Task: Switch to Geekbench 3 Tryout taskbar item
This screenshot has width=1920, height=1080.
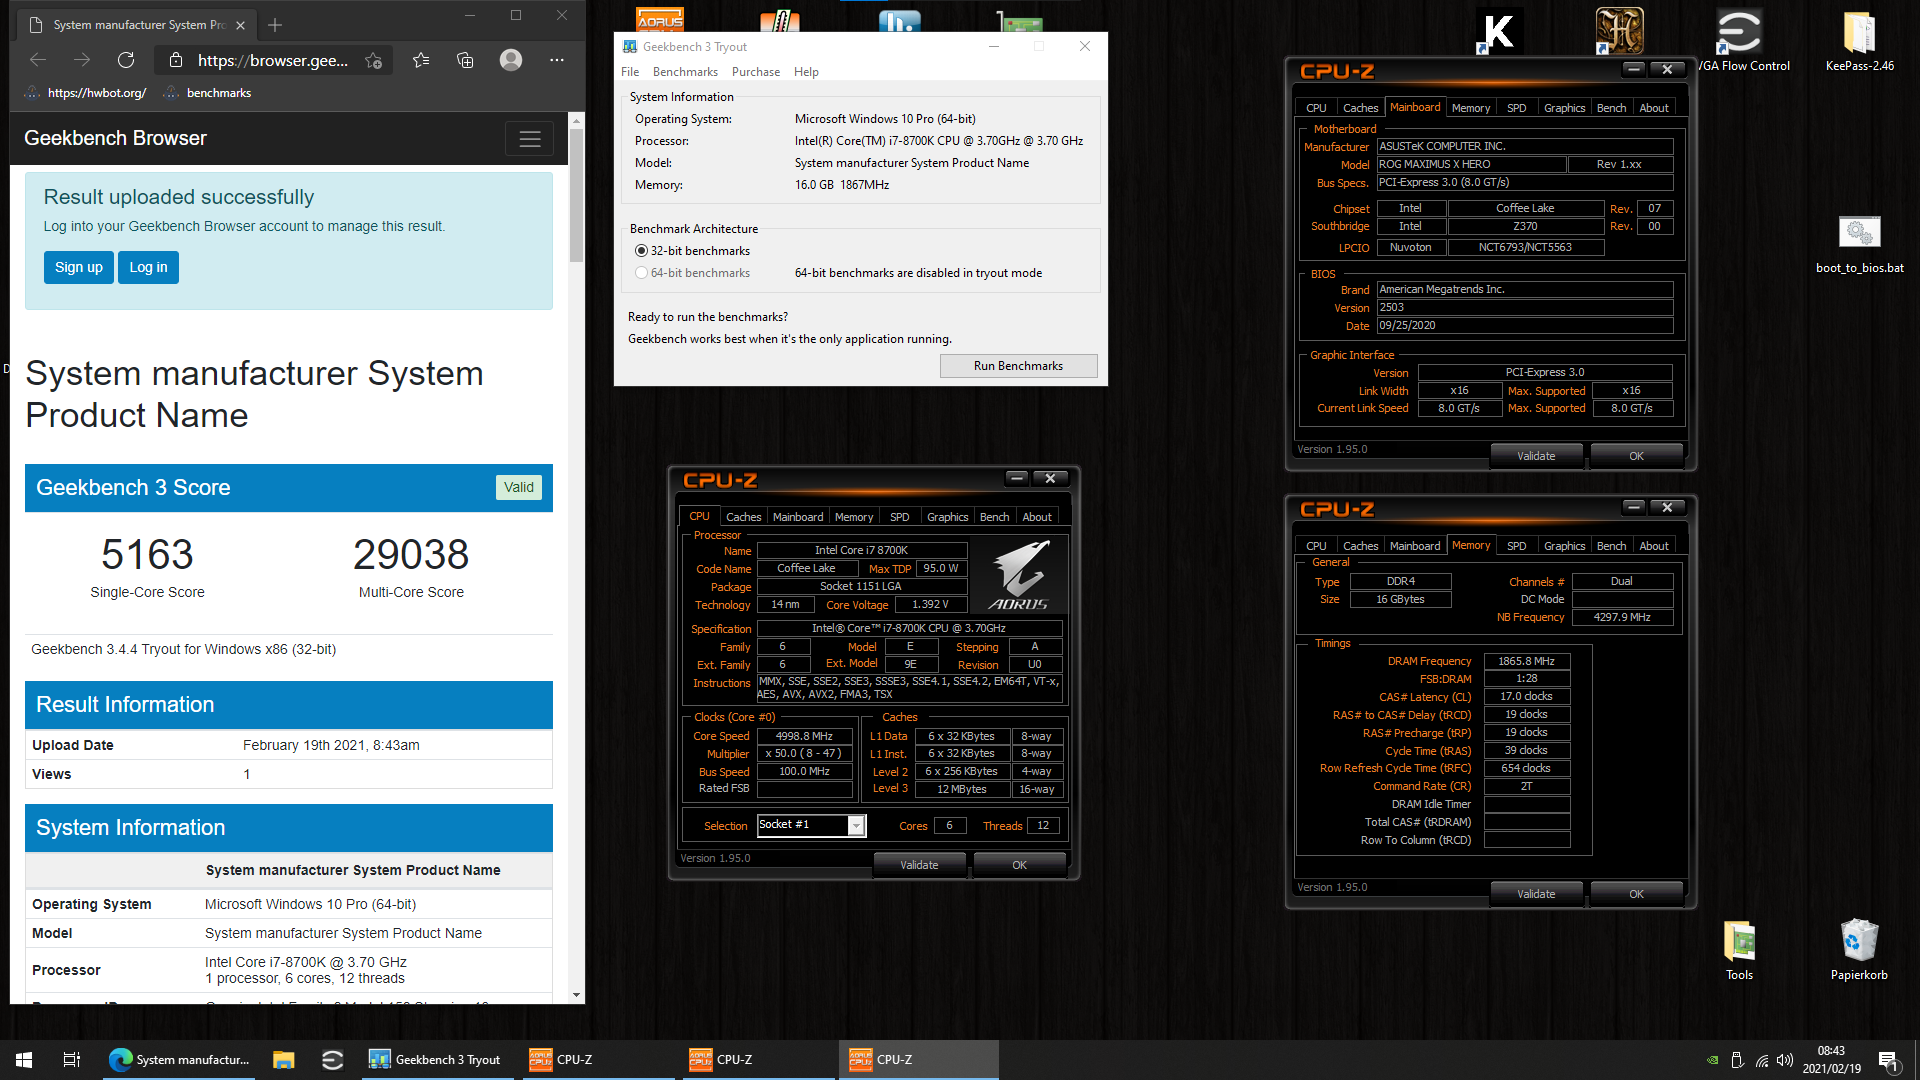Action: 437,1060
